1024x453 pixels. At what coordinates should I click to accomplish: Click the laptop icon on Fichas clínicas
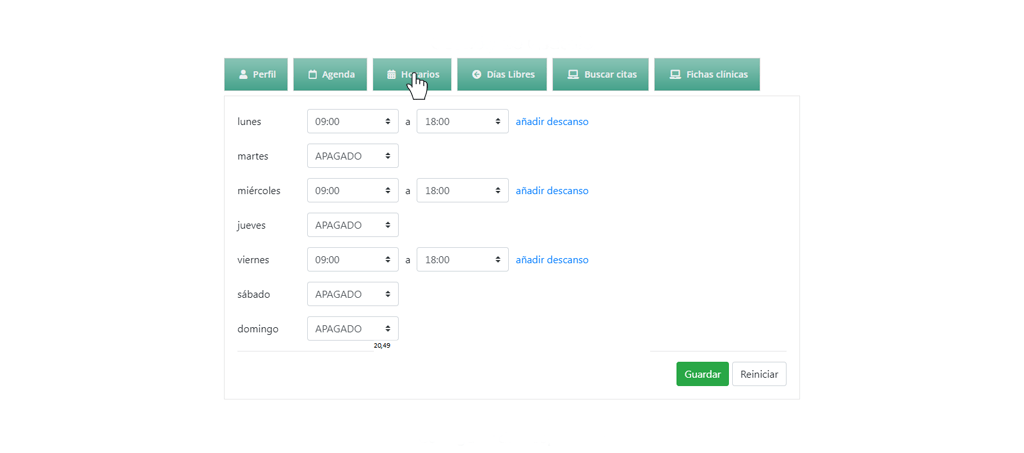[x=675, y=75]
